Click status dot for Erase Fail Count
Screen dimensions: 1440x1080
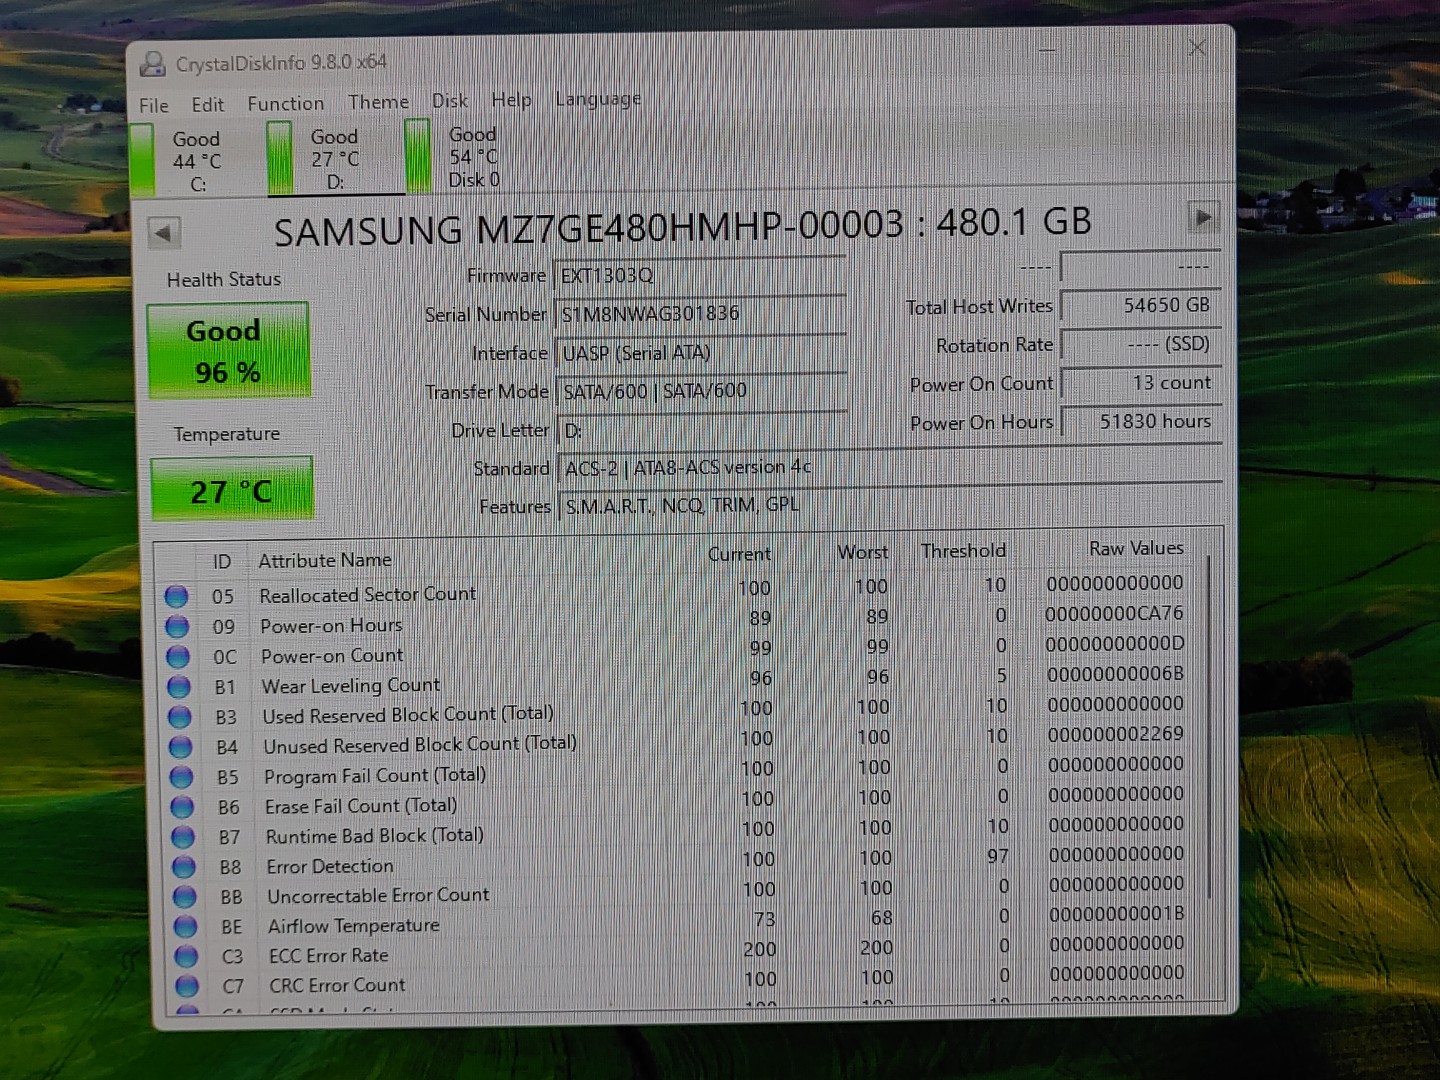click(183, 806)
